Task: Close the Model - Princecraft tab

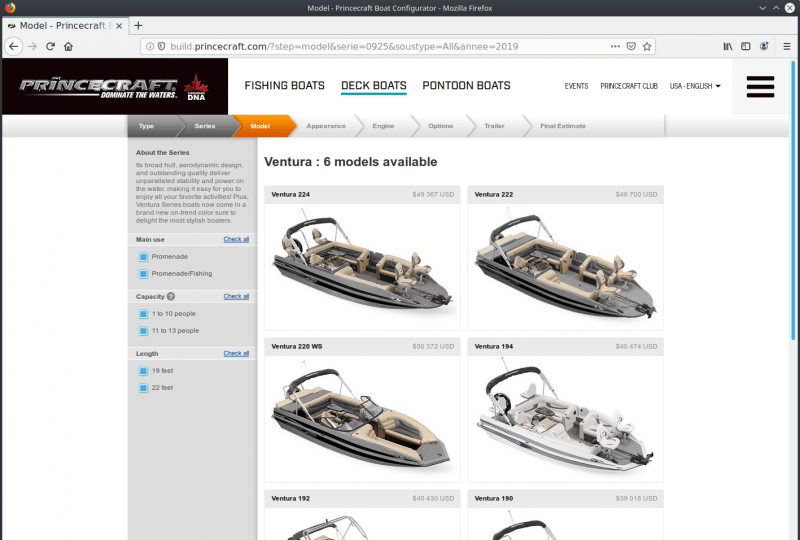Action: (119, 26)
